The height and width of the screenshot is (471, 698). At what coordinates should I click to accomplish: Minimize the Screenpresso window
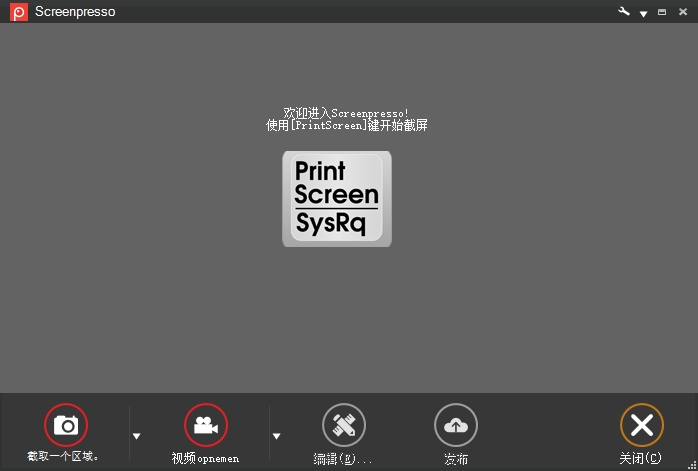[x=662, y=12]
